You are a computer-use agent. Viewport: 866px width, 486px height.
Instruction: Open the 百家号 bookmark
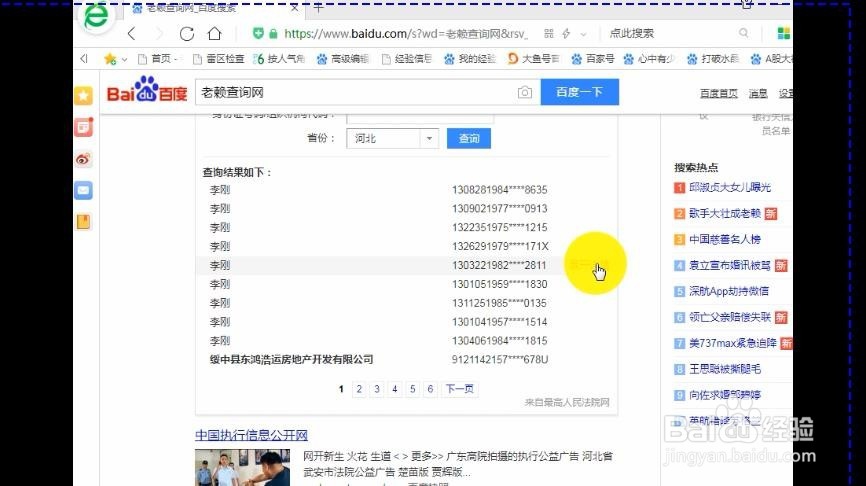pyautogui.click(x=593, y=59)
